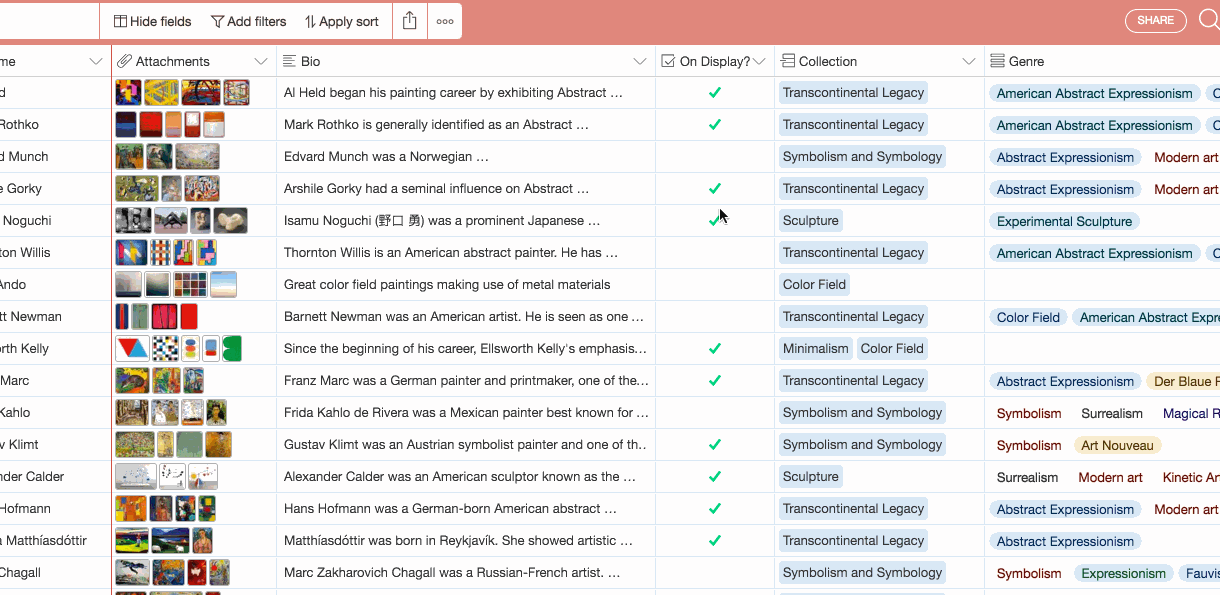
Task: Open first attachment thumbnail in Barnett Newman row
Action: tap(122, 317)
